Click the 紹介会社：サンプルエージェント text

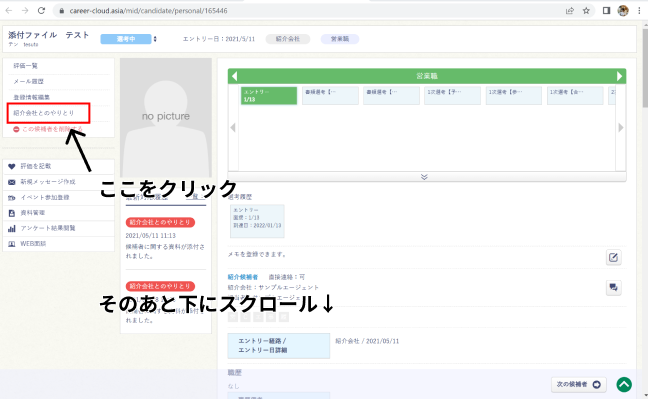click(273, 287)
